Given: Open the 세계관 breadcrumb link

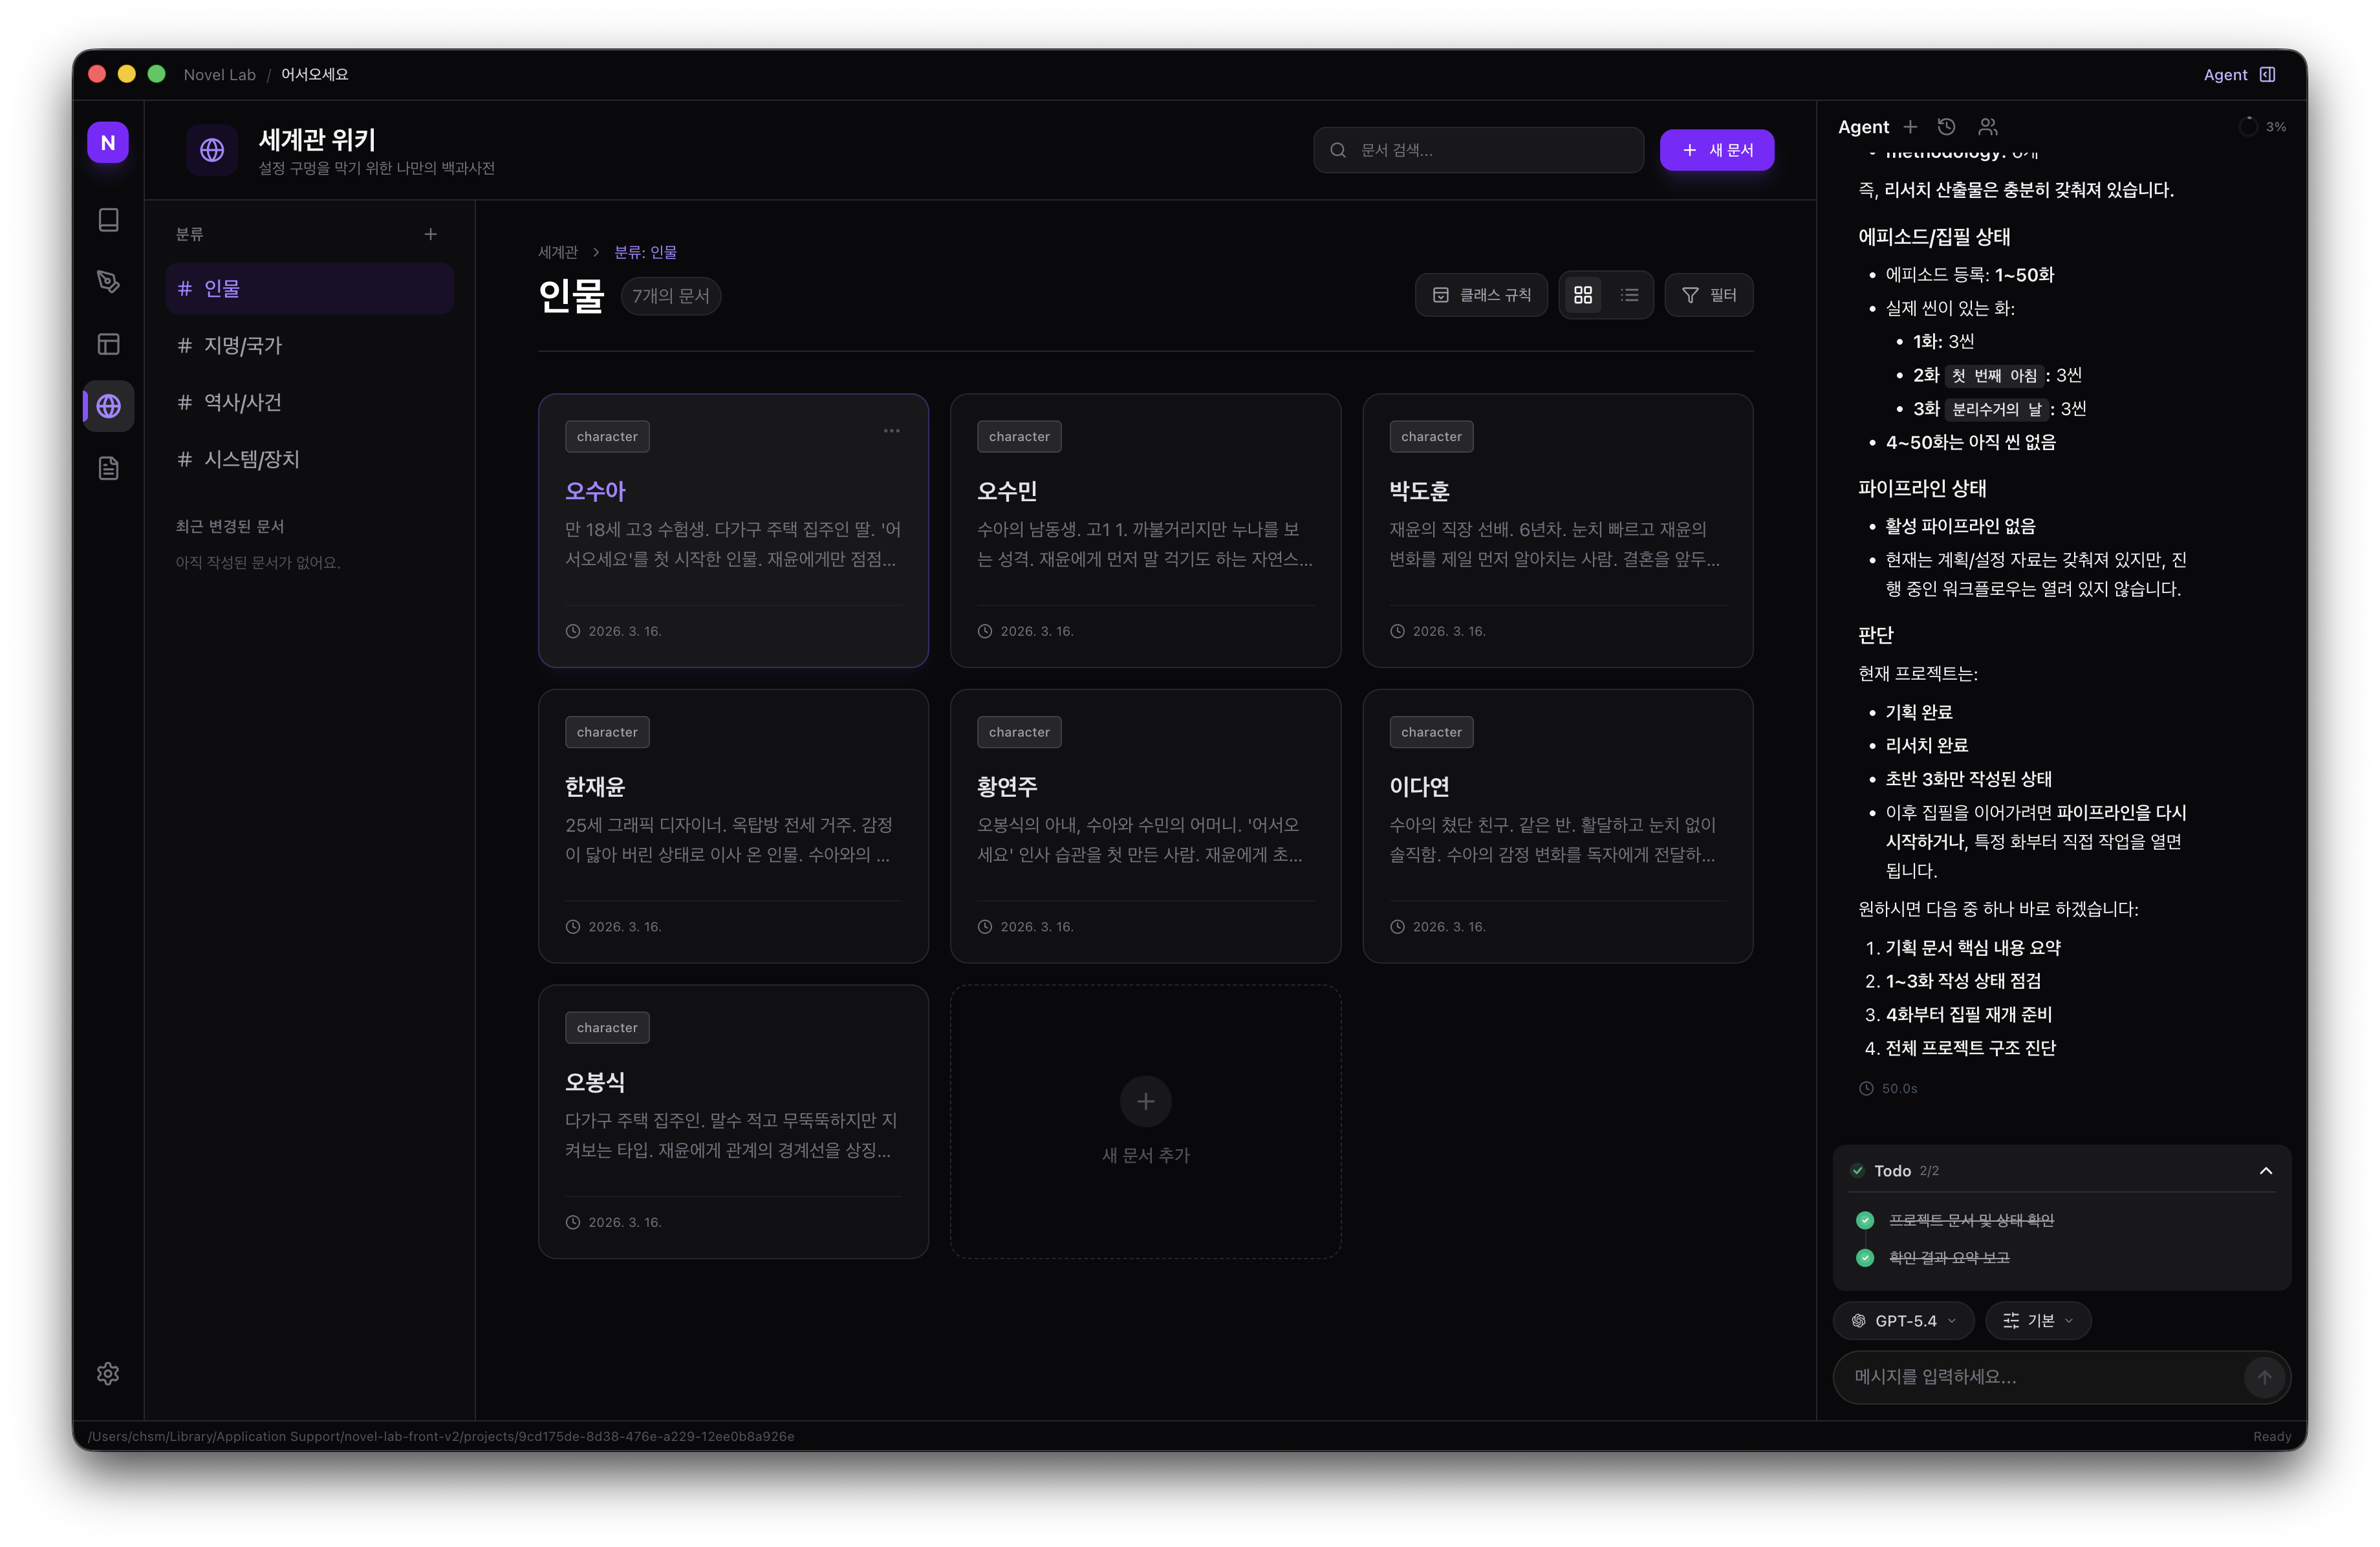Looking at the screenshot, I should pyautogui.click(x=557, y=251).
